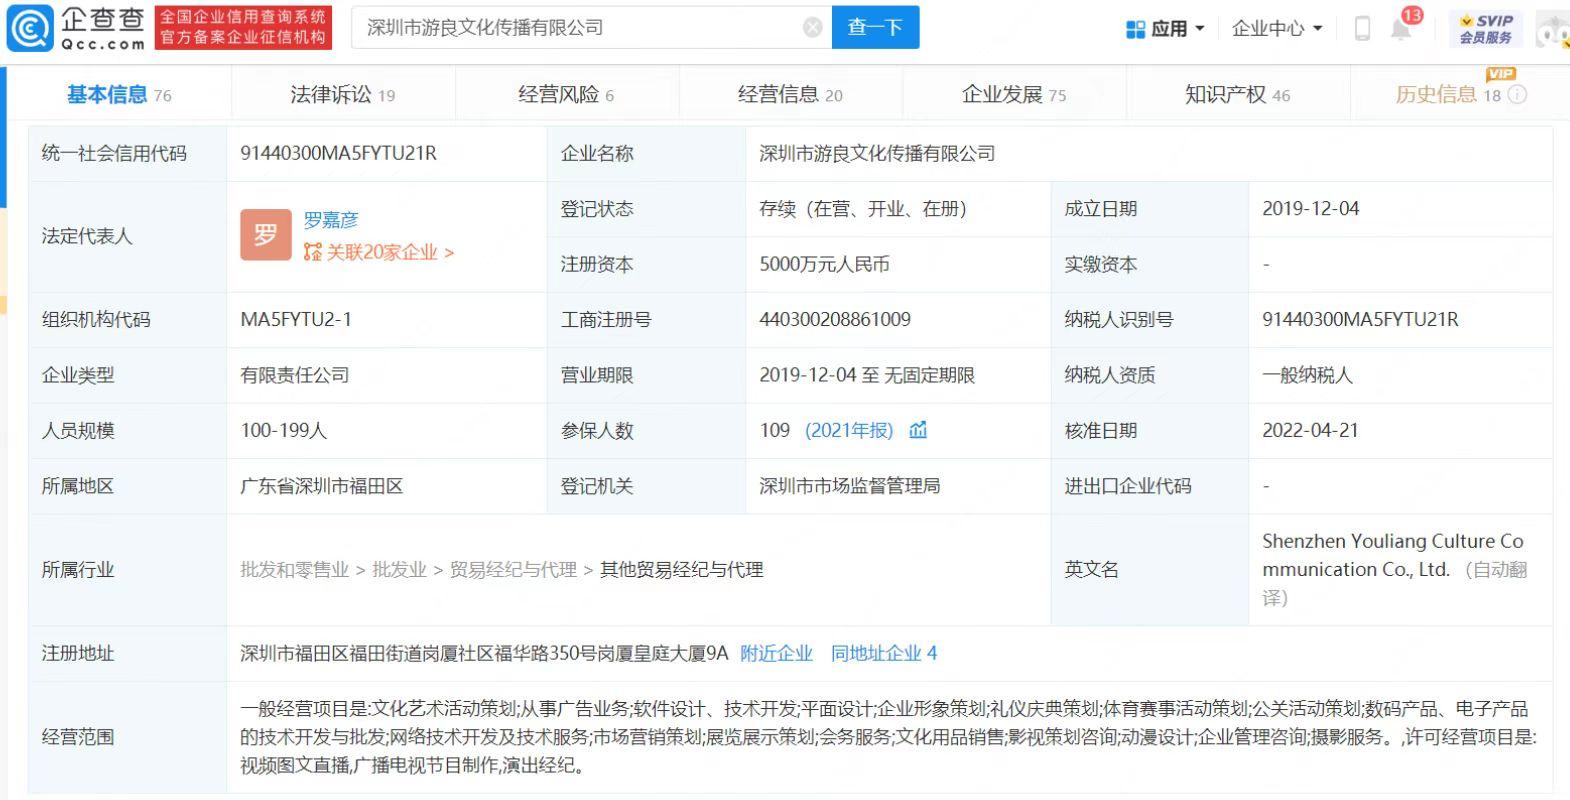Open the 附近企业 nearby companies link
The image size is (1570, 800).
tap(776, 654)
